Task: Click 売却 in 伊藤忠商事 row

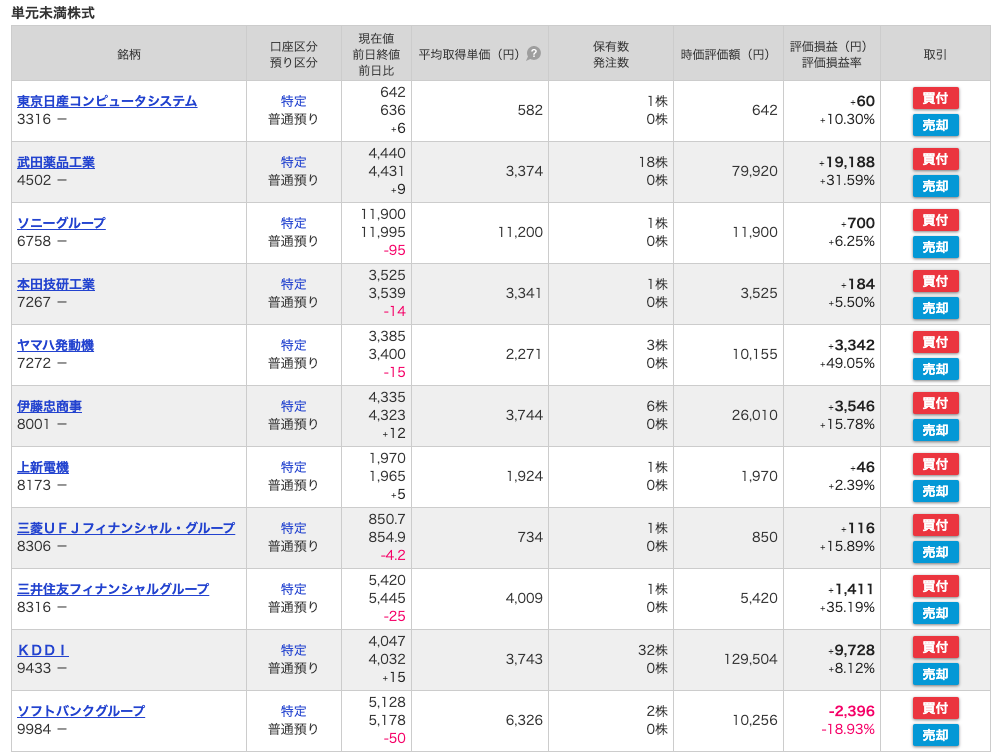Action: (x=935, y=430)
